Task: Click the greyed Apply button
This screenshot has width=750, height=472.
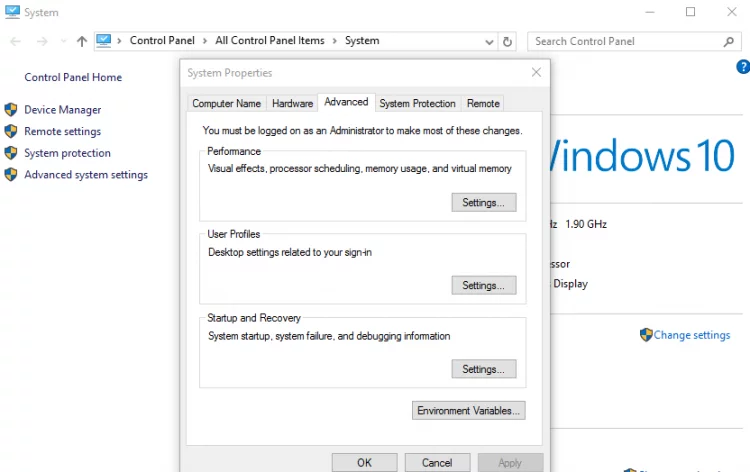Action: point(510,462)
